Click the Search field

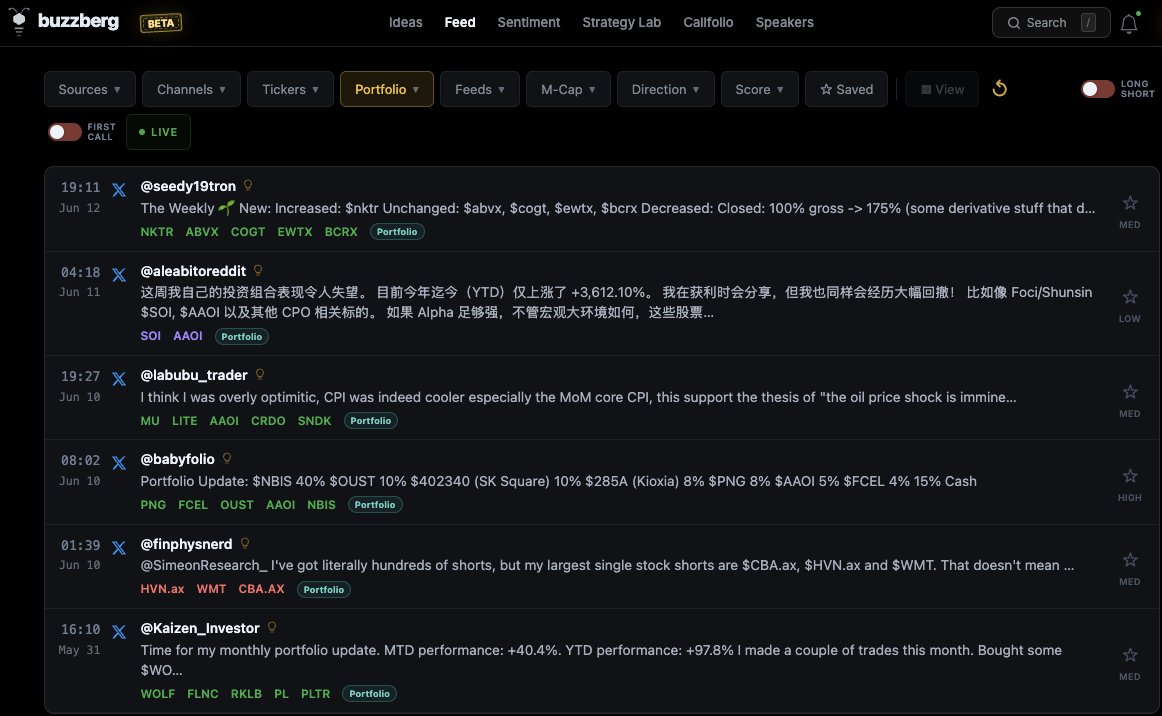[x=1051, y=22]
